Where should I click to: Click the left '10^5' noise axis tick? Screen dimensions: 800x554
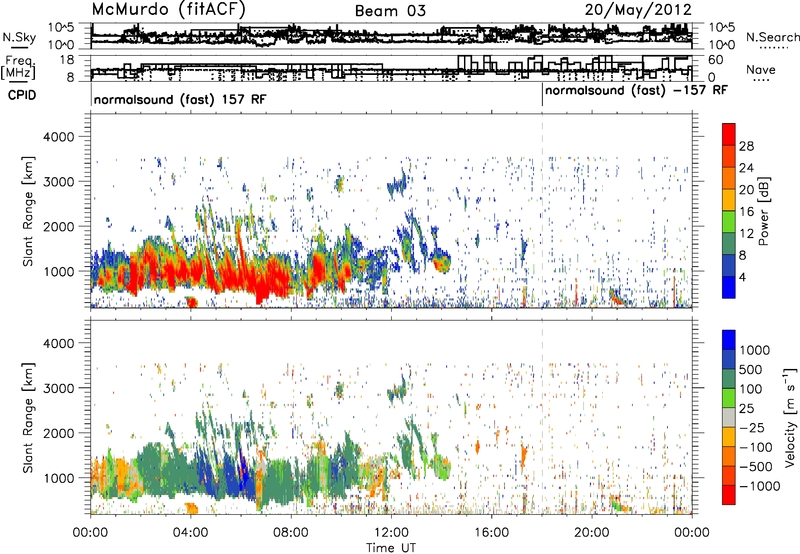tap(61, 28)
